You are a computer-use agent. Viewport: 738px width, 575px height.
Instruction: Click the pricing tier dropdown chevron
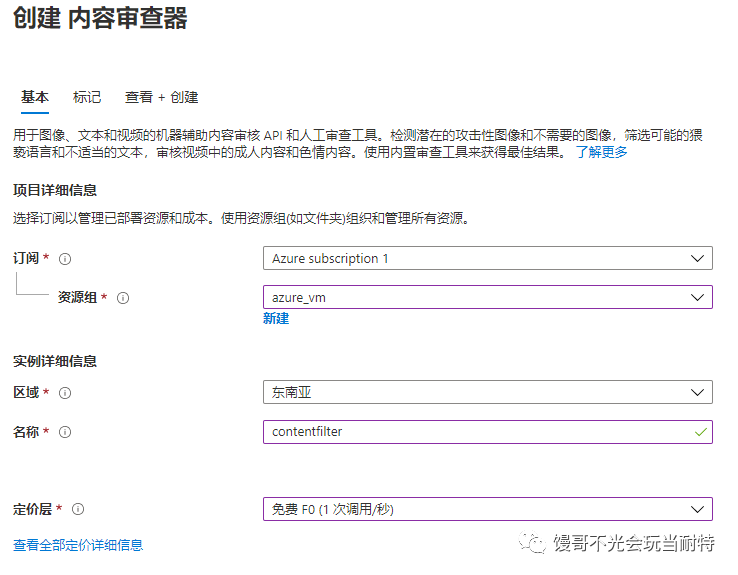pos(697,509)
